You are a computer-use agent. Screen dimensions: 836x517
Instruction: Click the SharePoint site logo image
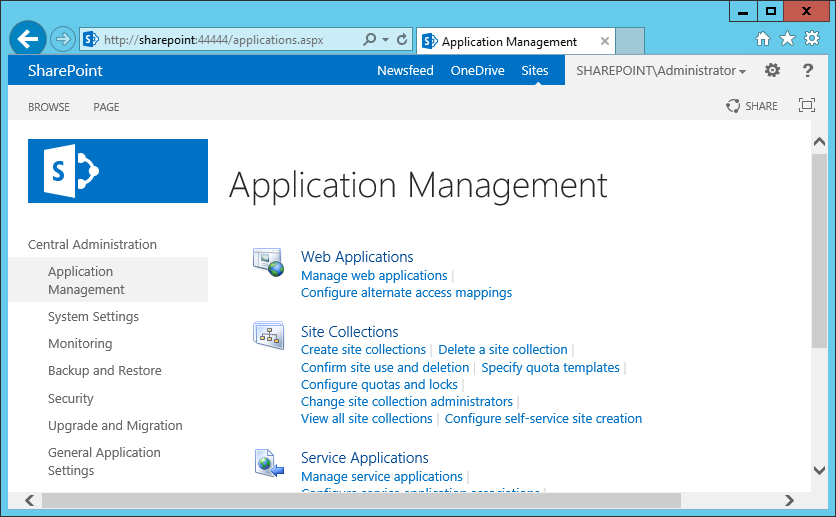118,171
